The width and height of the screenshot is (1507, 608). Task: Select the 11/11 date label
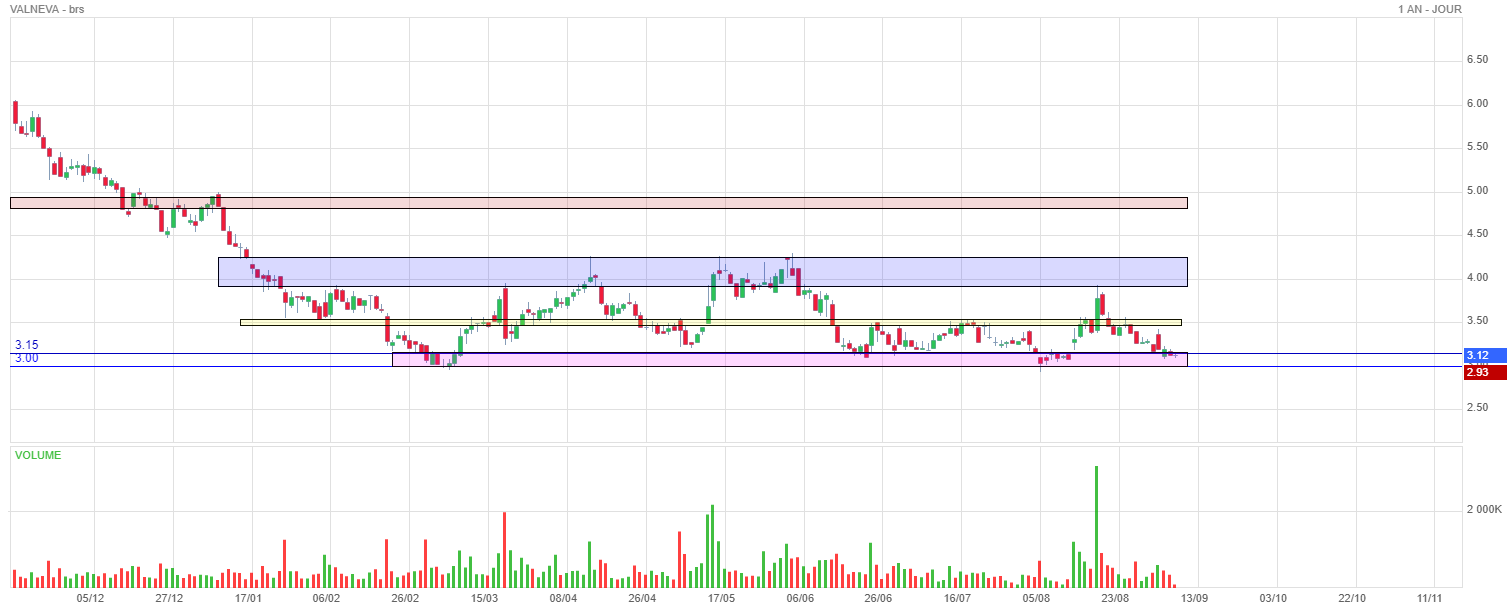tap(1431, 598)
